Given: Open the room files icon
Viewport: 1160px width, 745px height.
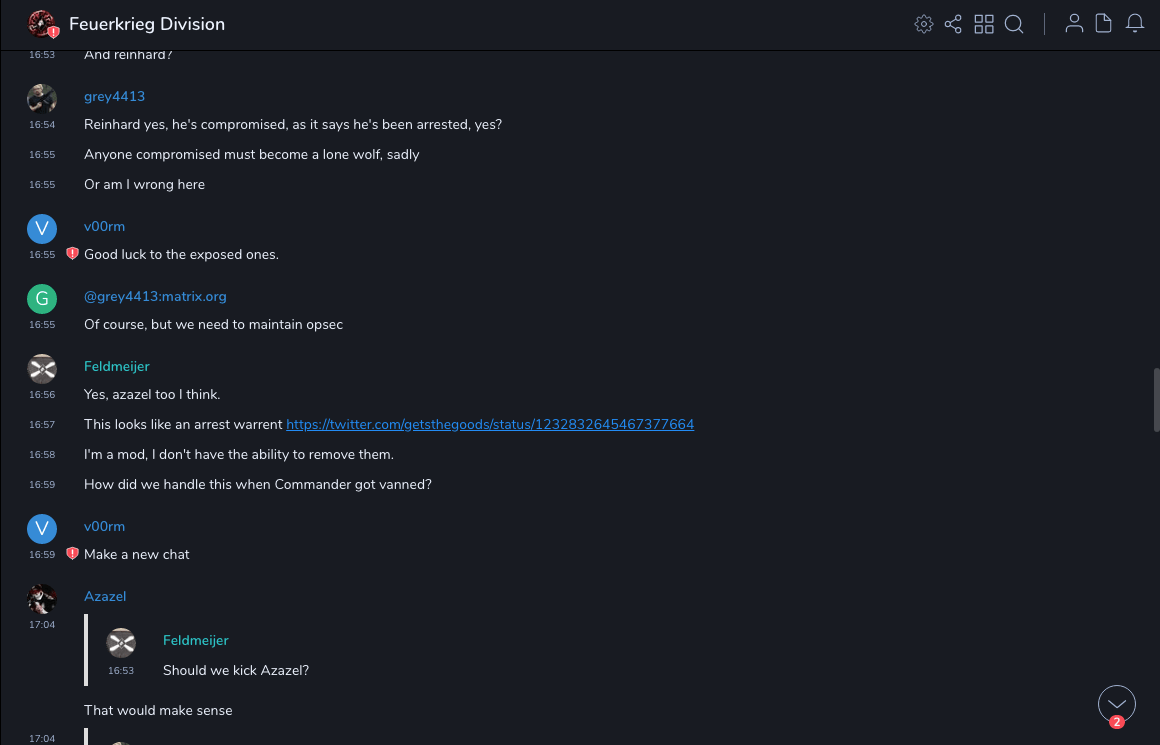Looking at the screenshot, I should click(x=1104, y=24).
